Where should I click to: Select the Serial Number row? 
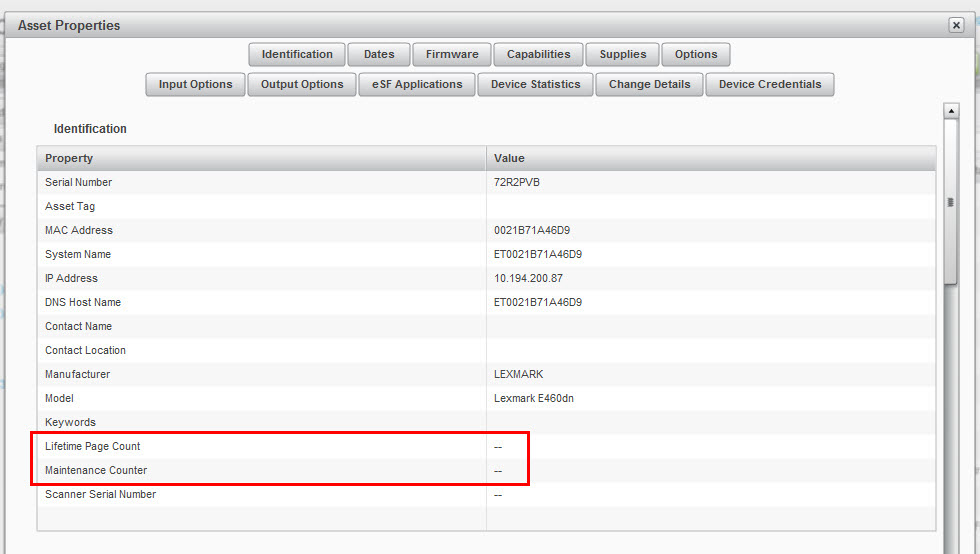(x=79, y=182)
